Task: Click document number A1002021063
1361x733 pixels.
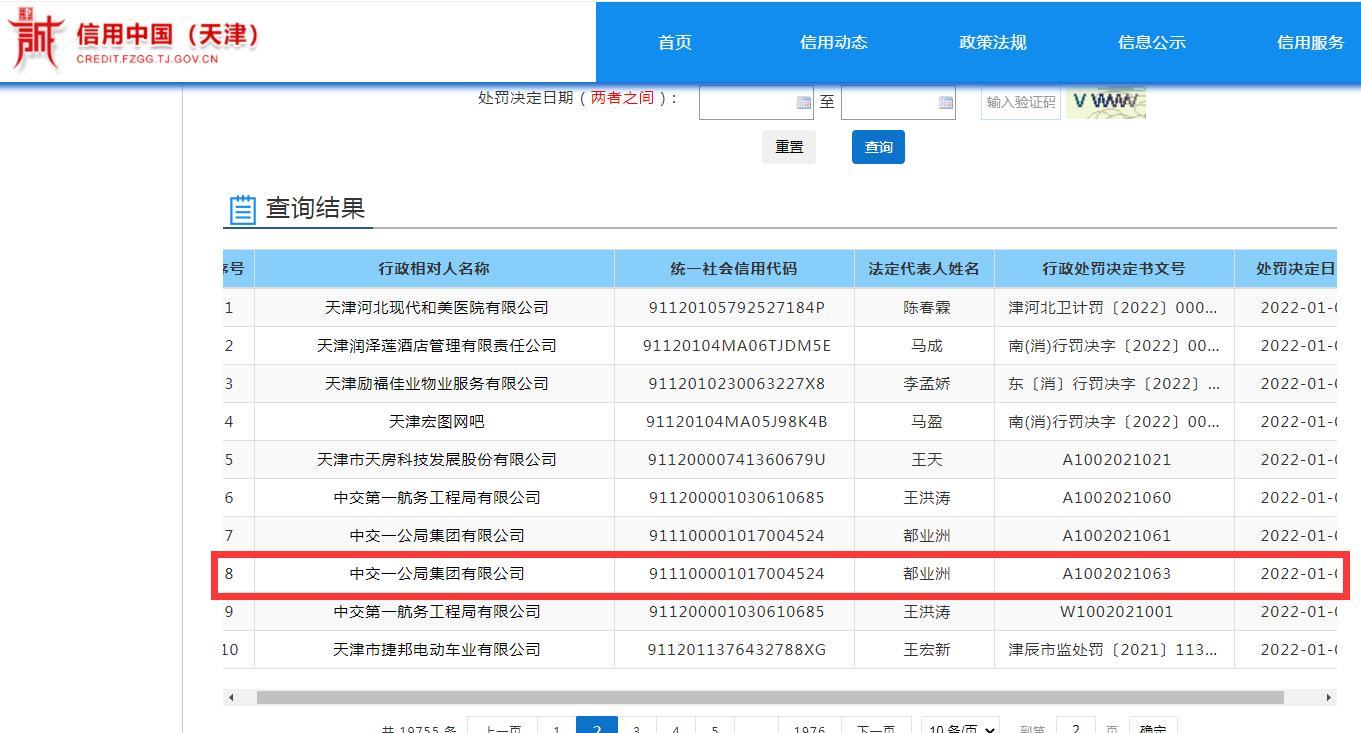Action: click(1116, 574)
